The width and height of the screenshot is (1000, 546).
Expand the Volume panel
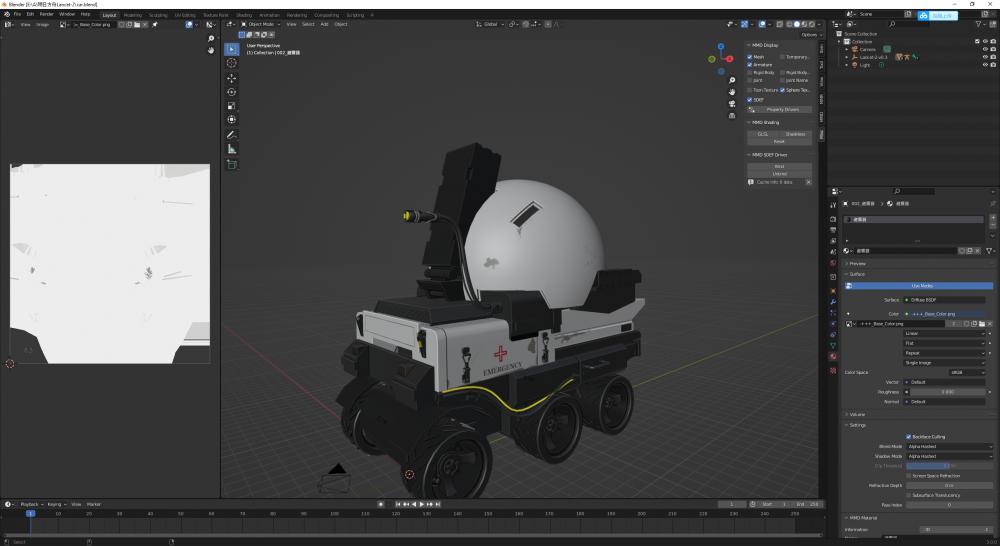[857, 415]
